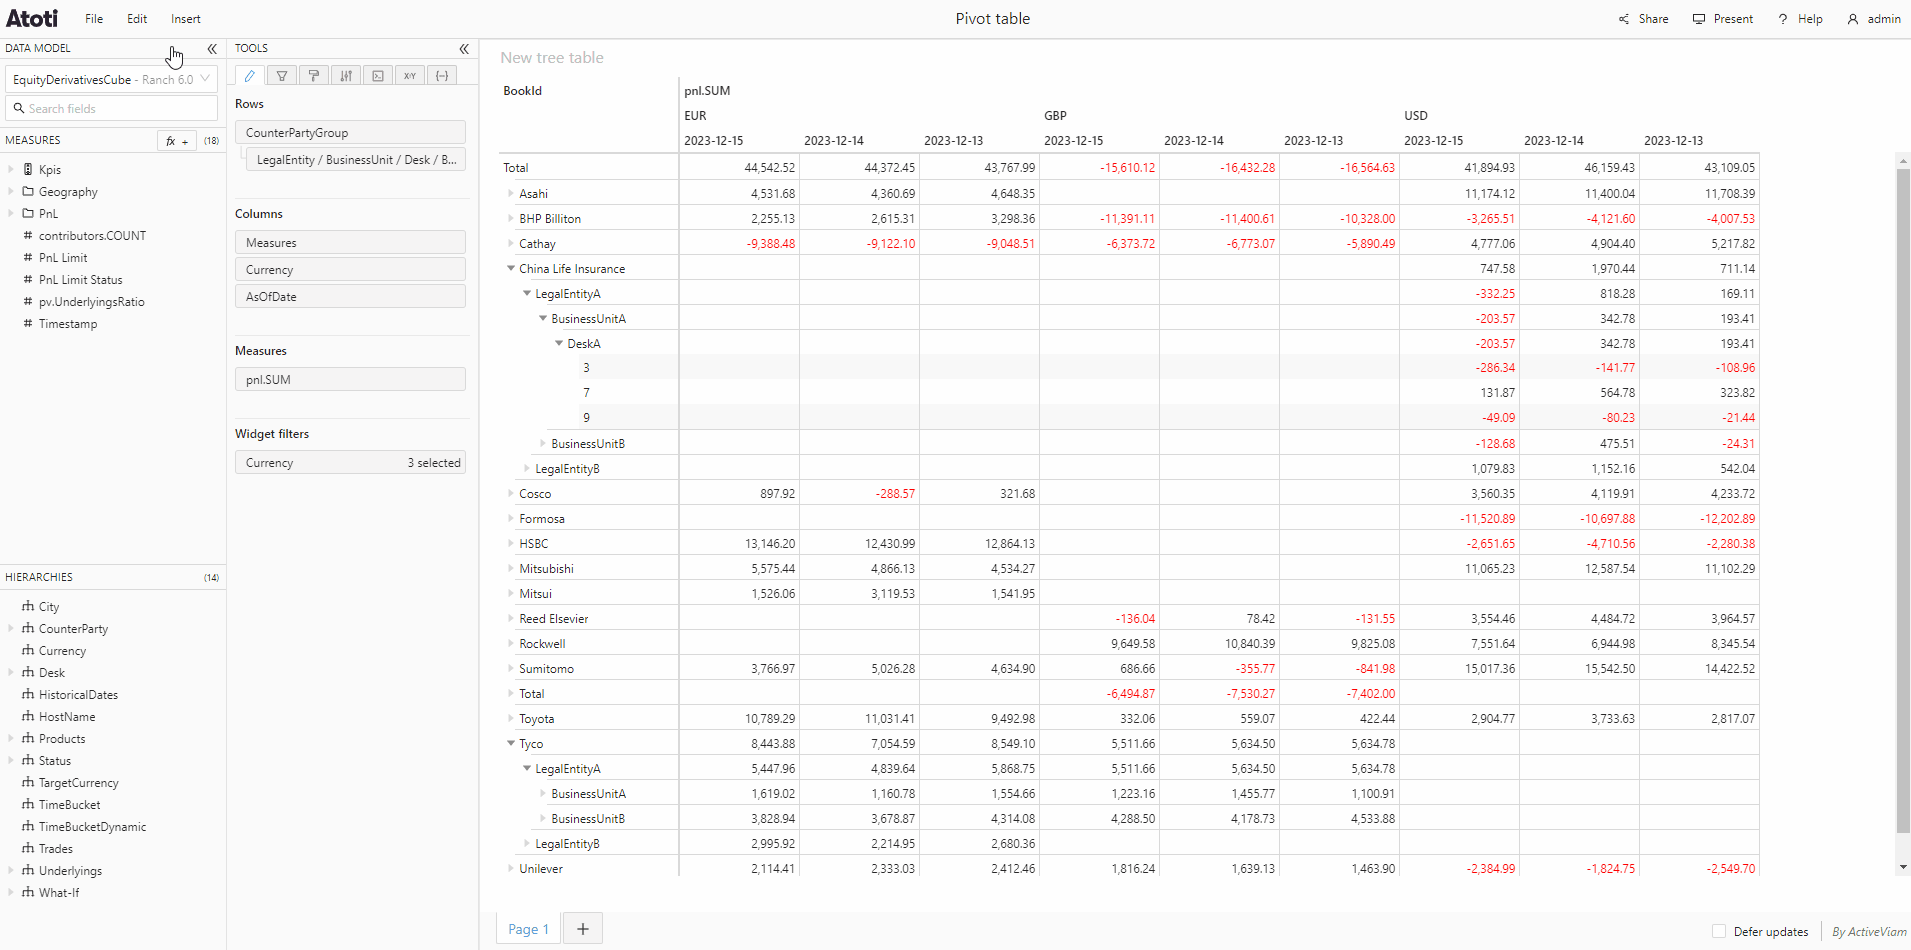Select the Currency columns field
This screenshot has height=950, width=1911.
(350, 269)
